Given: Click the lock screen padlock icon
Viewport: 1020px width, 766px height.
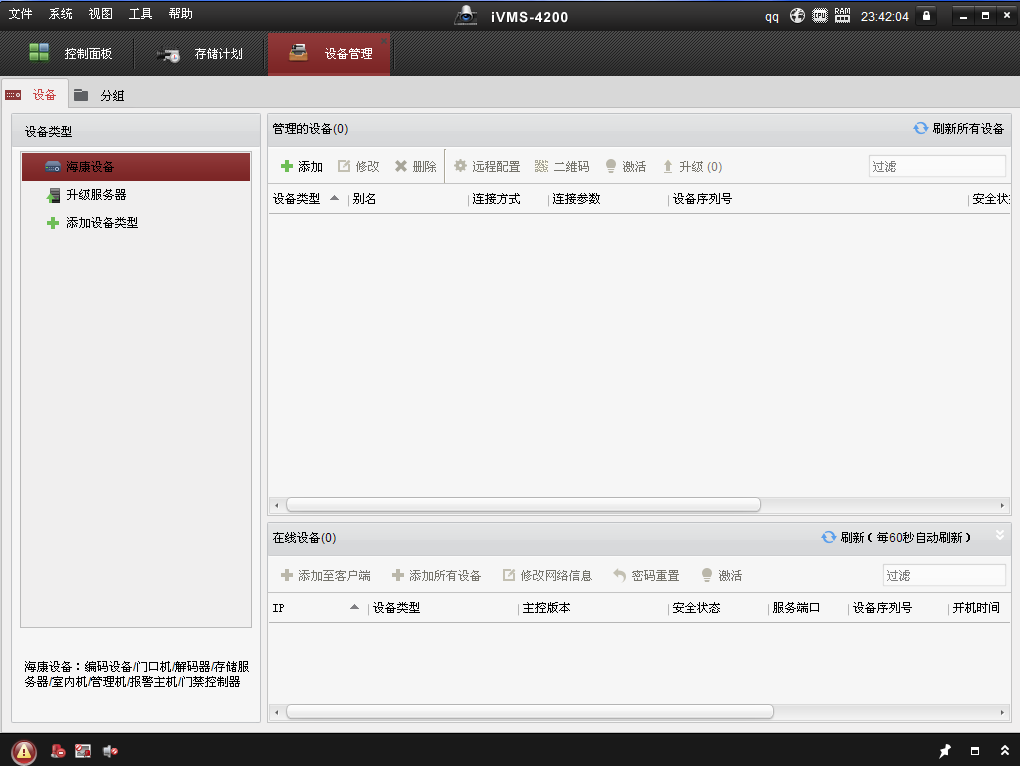Looking at the screenshot, I should coord(927,16).
